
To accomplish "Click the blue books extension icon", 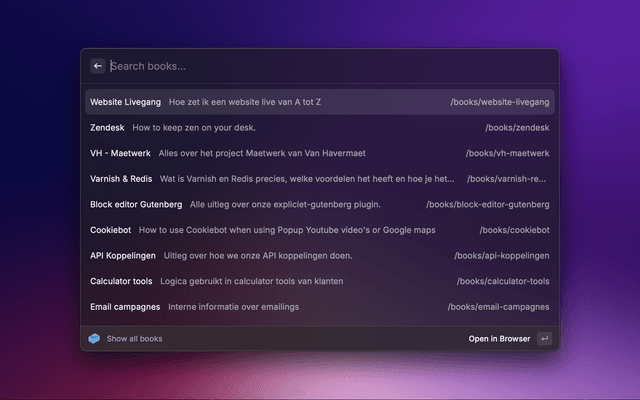I will (x=94, y=339).
